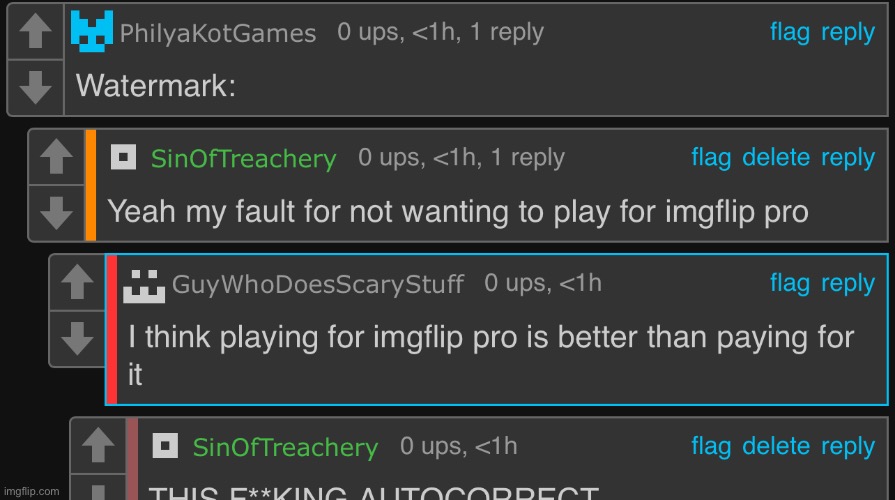This screenshot has height=500, width=895.
Task: Click the imgflip.com watermark
Action: [x=31, y=491]
